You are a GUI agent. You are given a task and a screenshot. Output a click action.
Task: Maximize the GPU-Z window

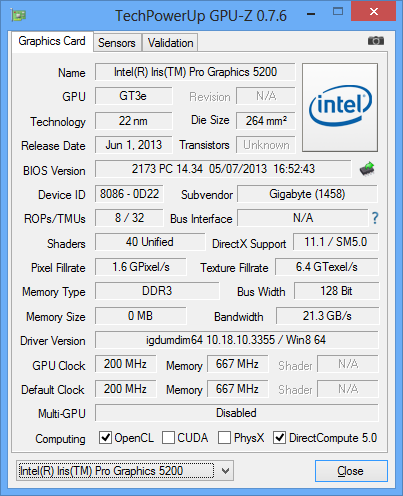pyautogui.click(x=338, y=12)
